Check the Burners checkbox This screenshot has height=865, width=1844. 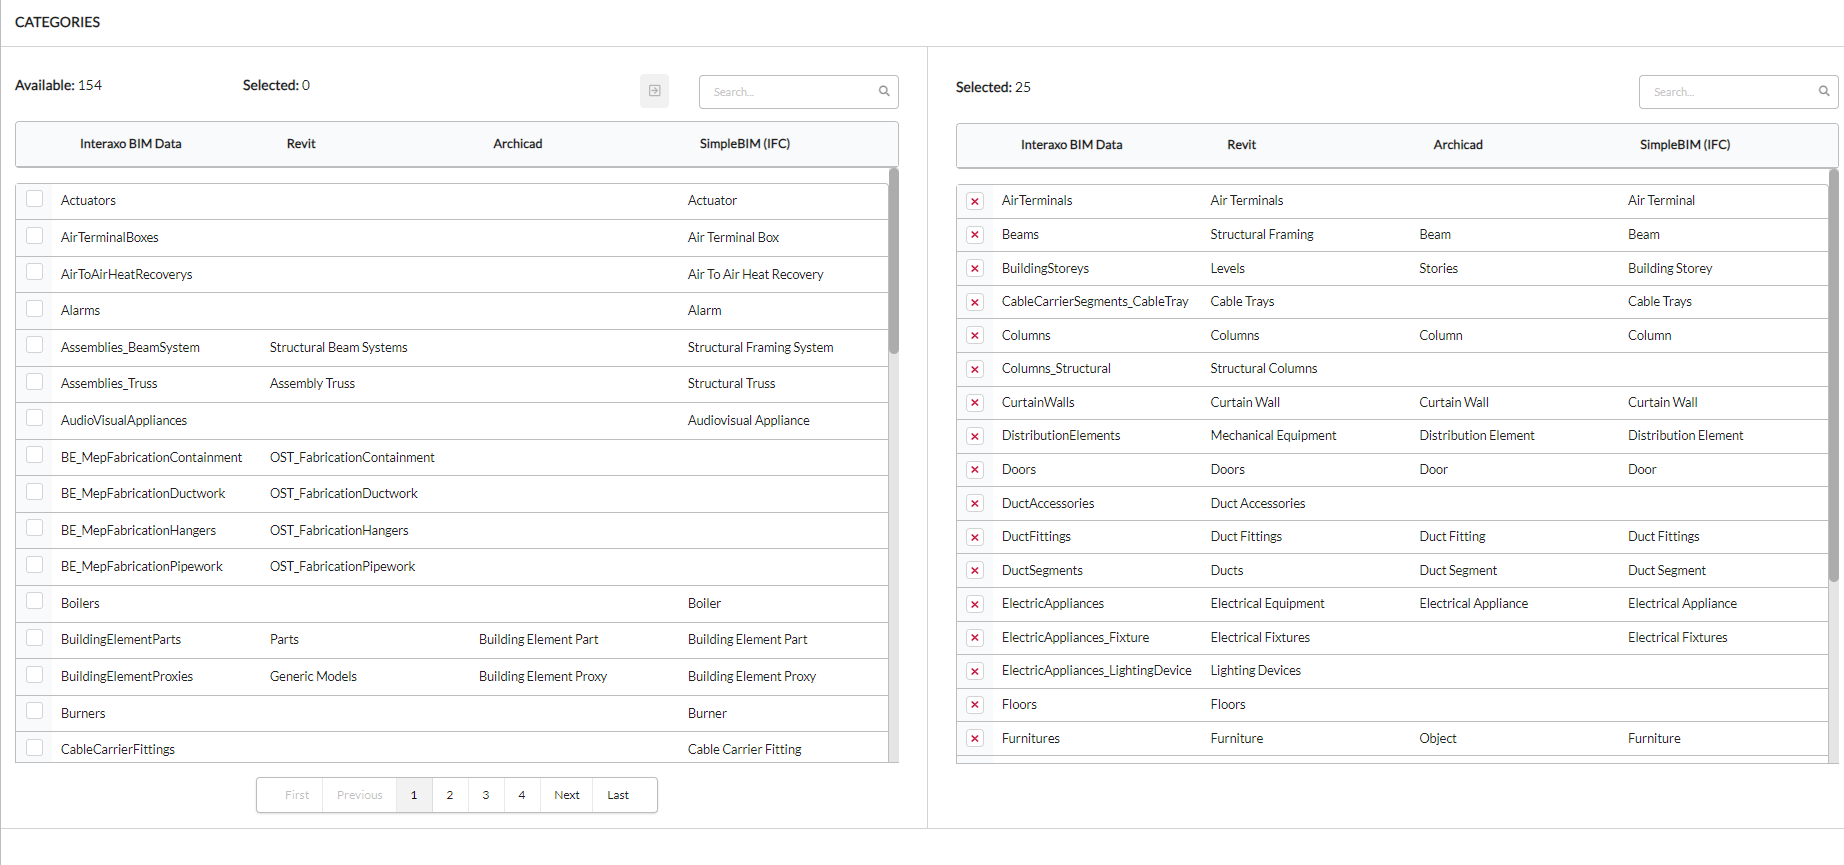pos(35,711)
